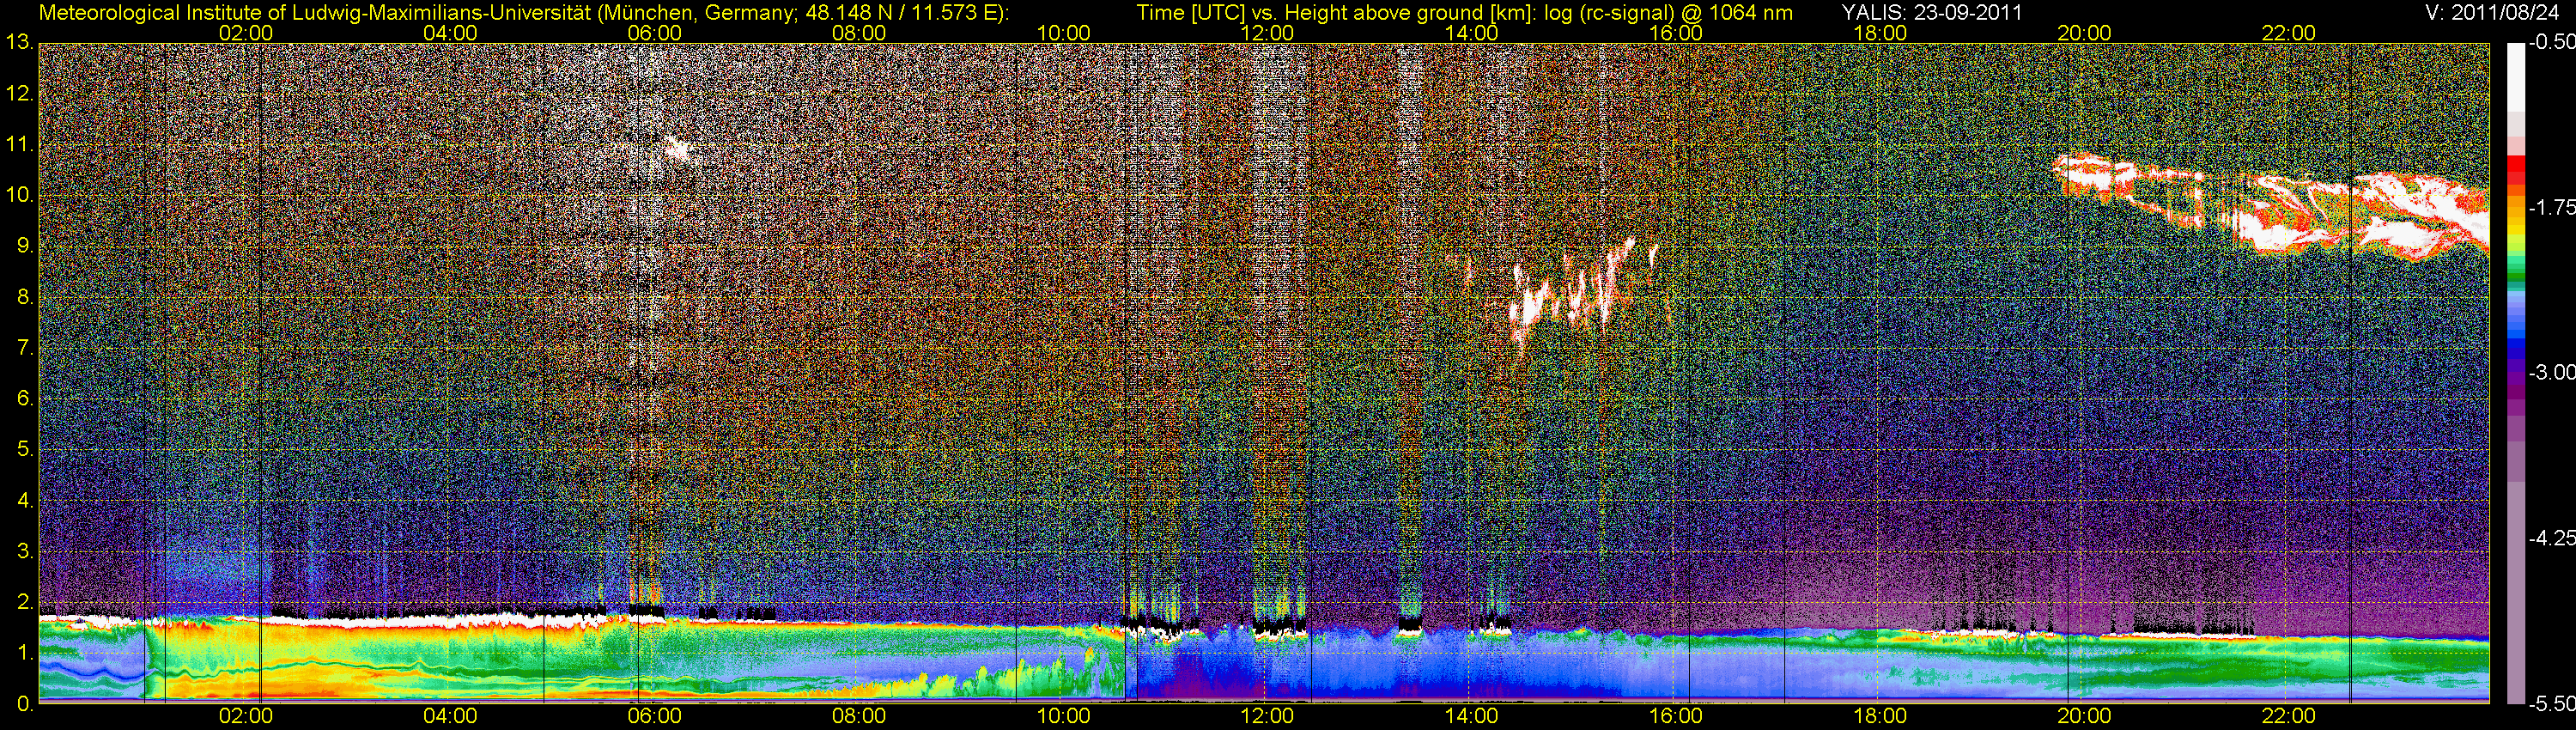This screenshot has height=730, width=2576.
Task: Click the 12 km height axis label
Action: (20, 94)
